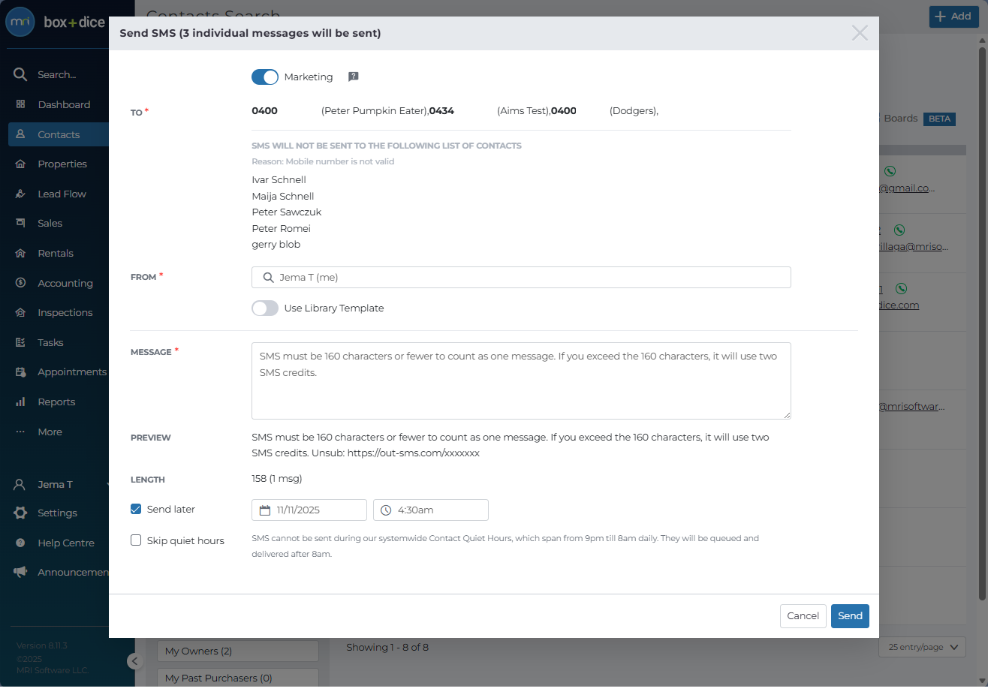
Task: Click second row WhatsApp icon
Action: 899,230
